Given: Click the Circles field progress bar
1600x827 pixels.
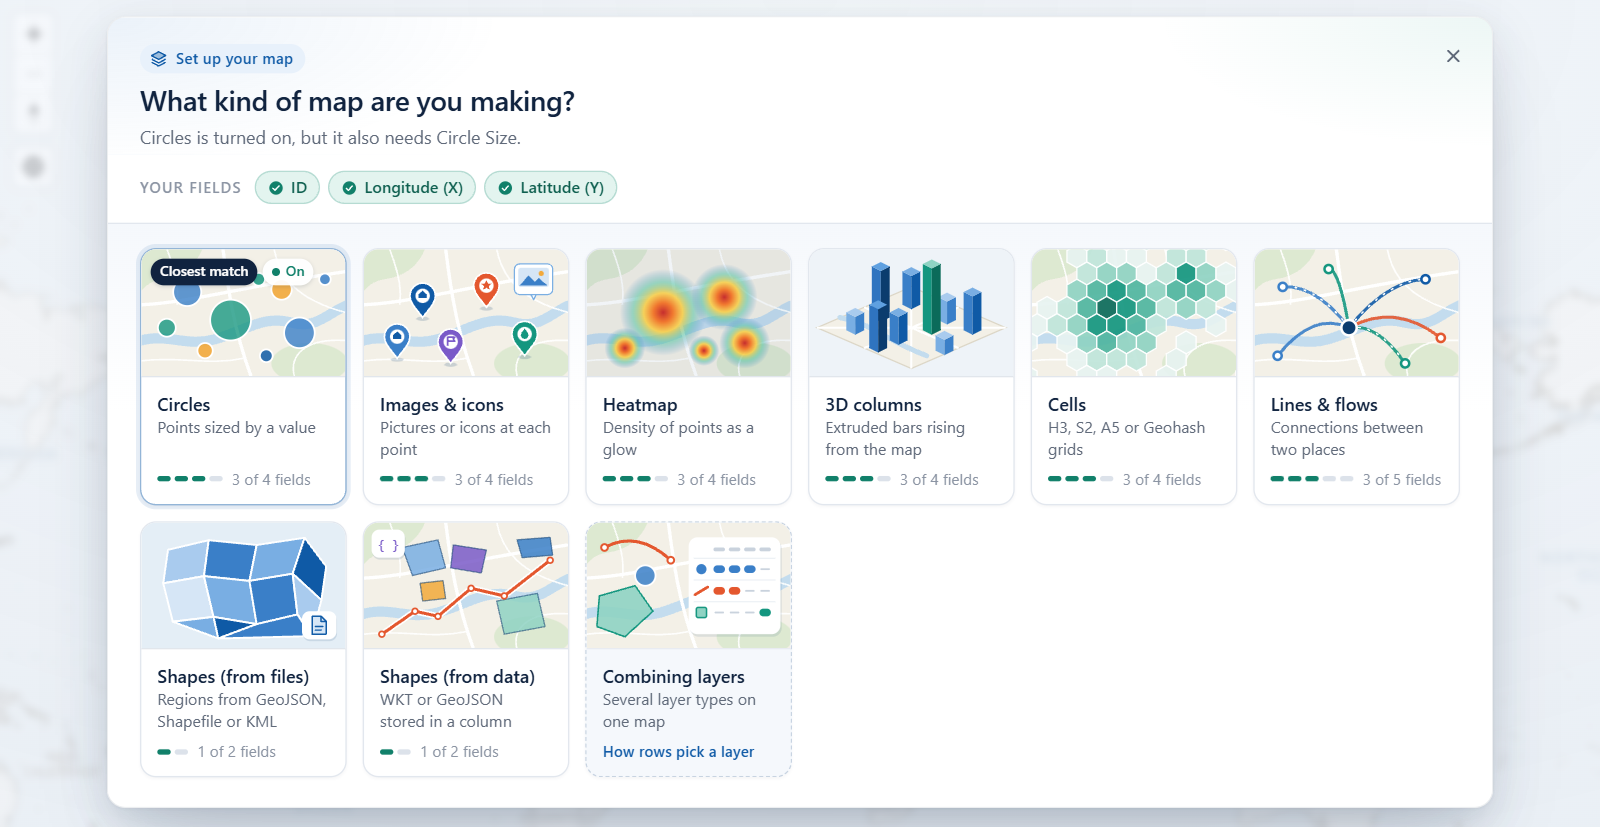Looking at the screenshot, I should tap(190, 479).
